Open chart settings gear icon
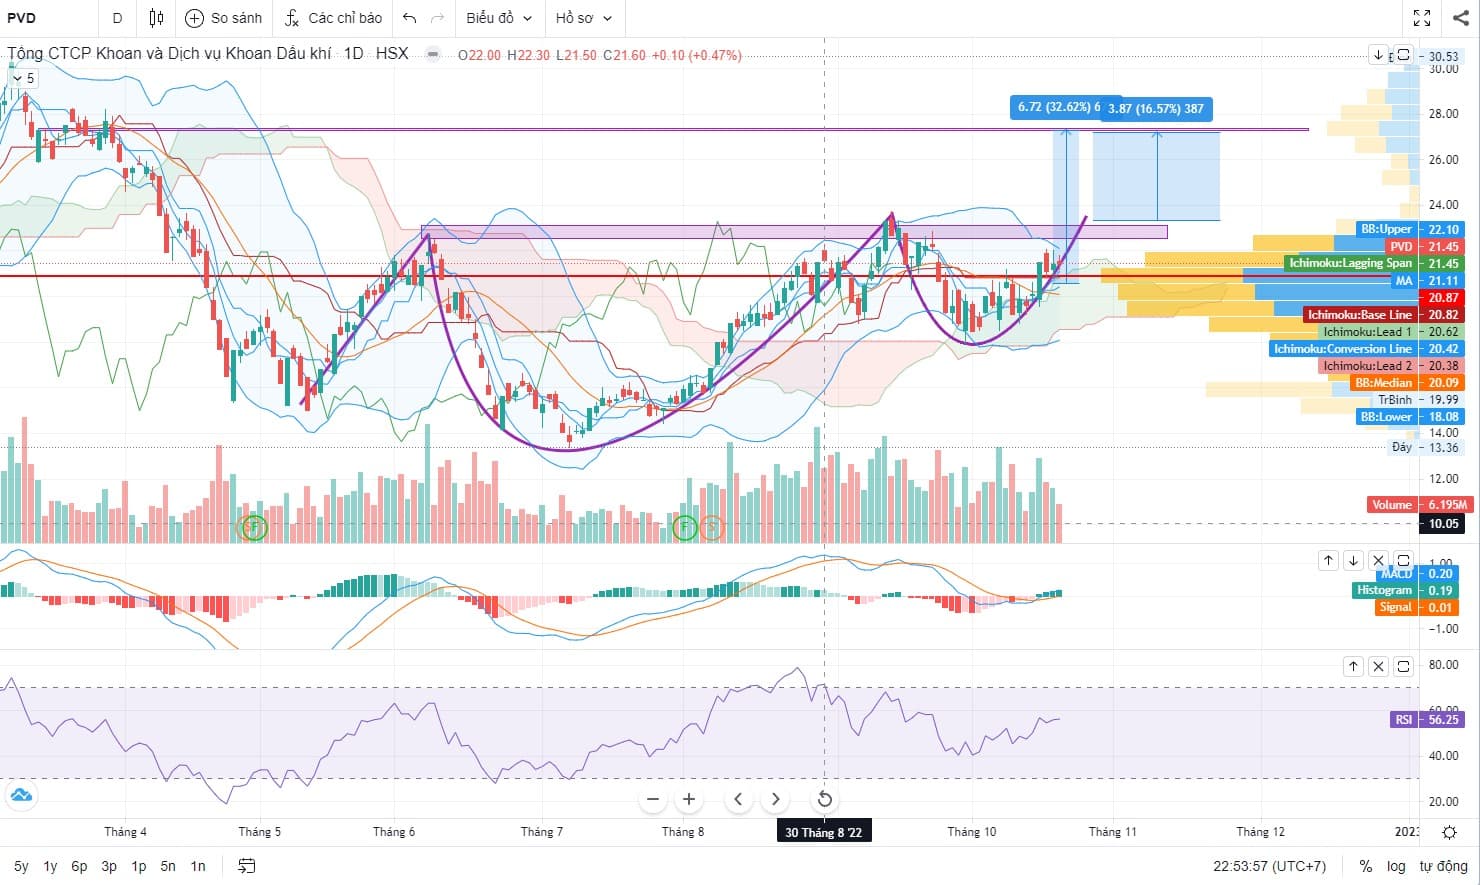 (x=1449, y=832)
